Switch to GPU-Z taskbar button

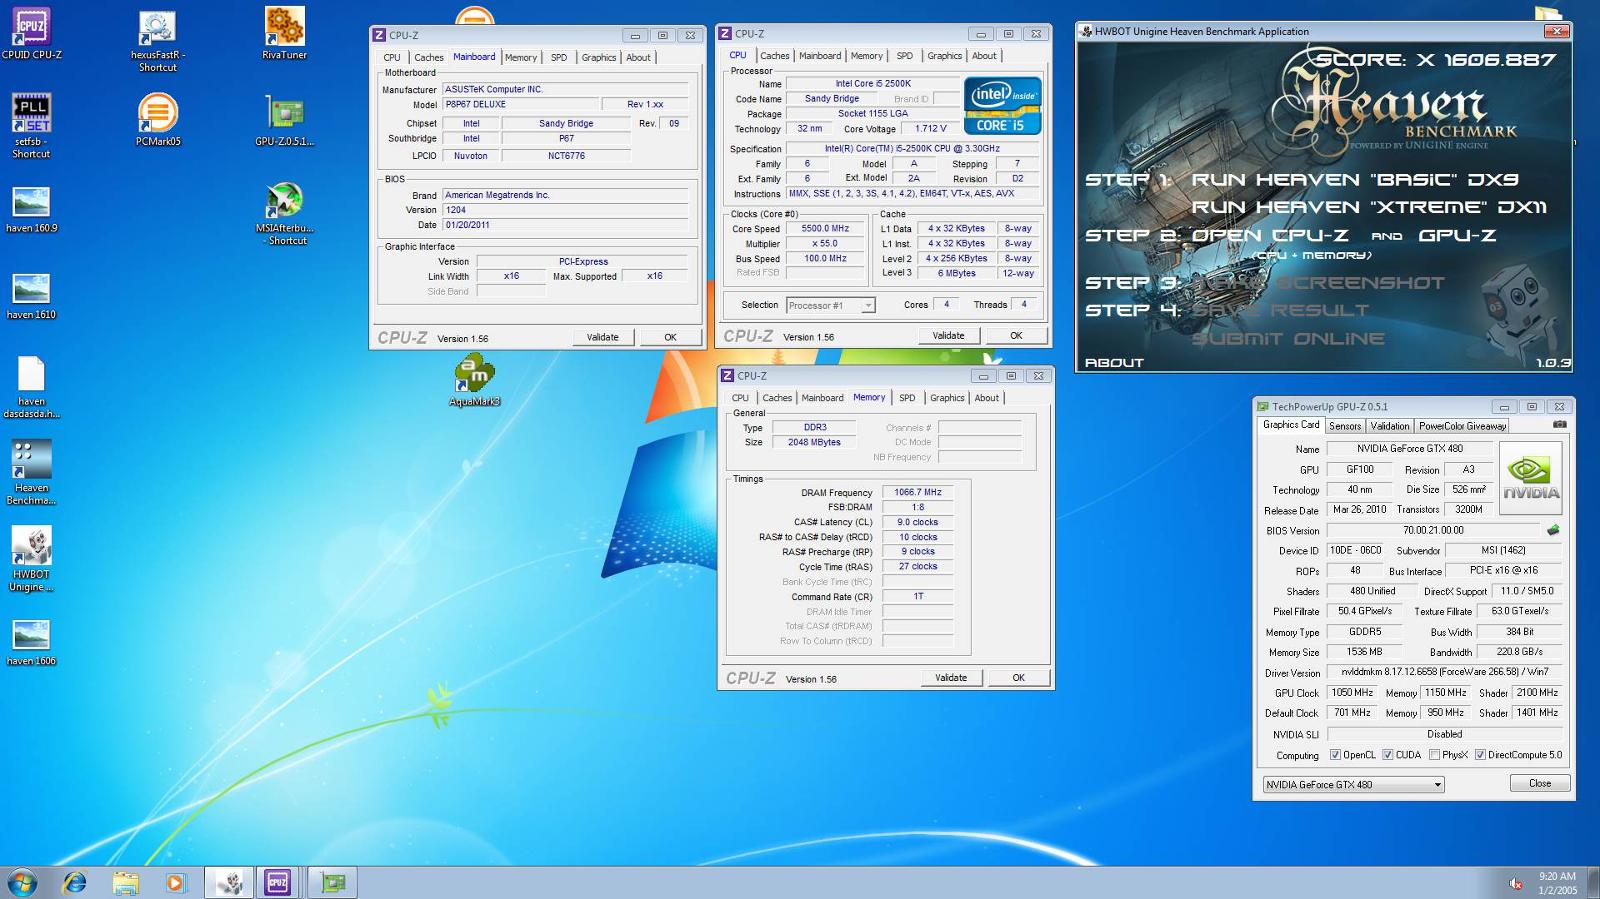[x=332, y=882]
